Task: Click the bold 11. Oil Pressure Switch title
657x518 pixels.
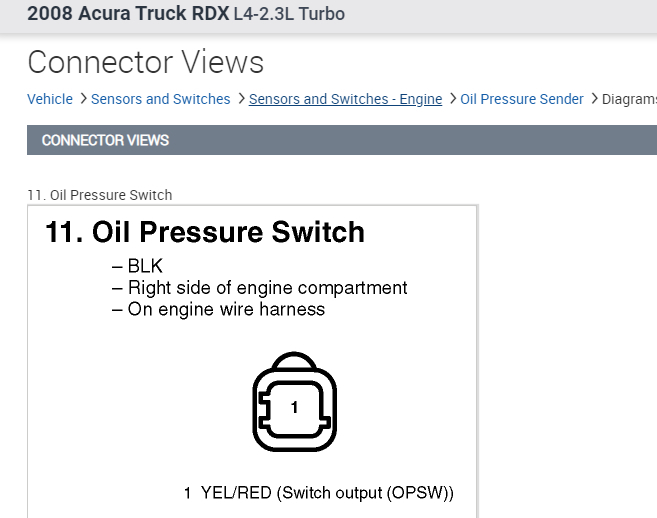Action: (205, 233)
